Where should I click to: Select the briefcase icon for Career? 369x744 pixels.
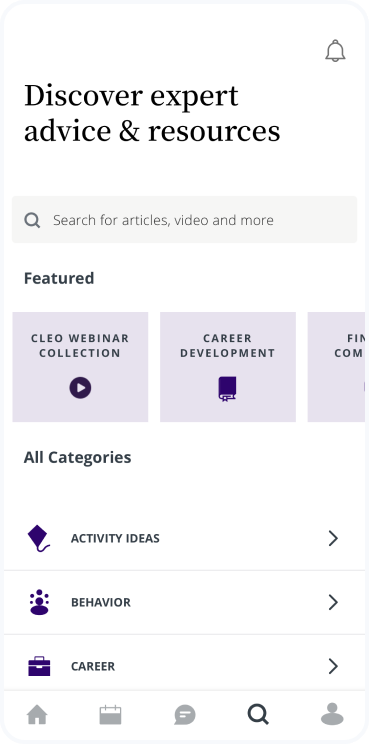[x=39, y=666]
